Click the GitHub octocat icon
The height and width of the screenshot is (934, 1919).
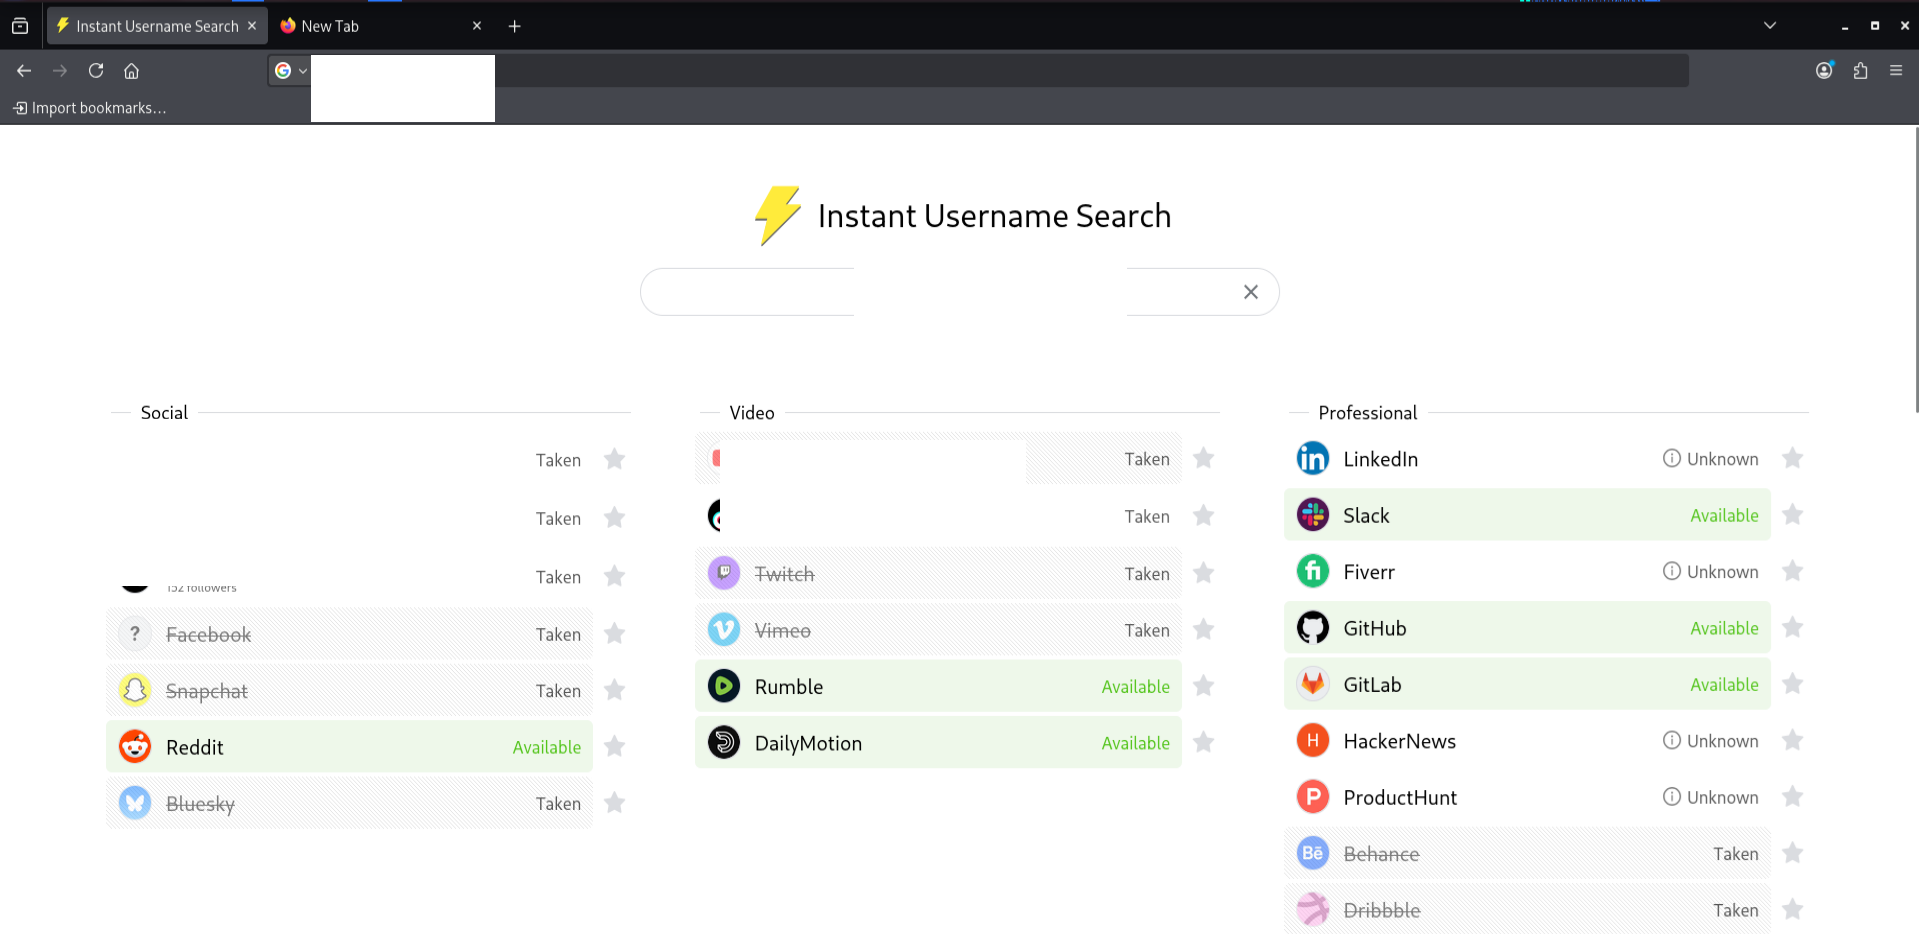coord(1313,628)
